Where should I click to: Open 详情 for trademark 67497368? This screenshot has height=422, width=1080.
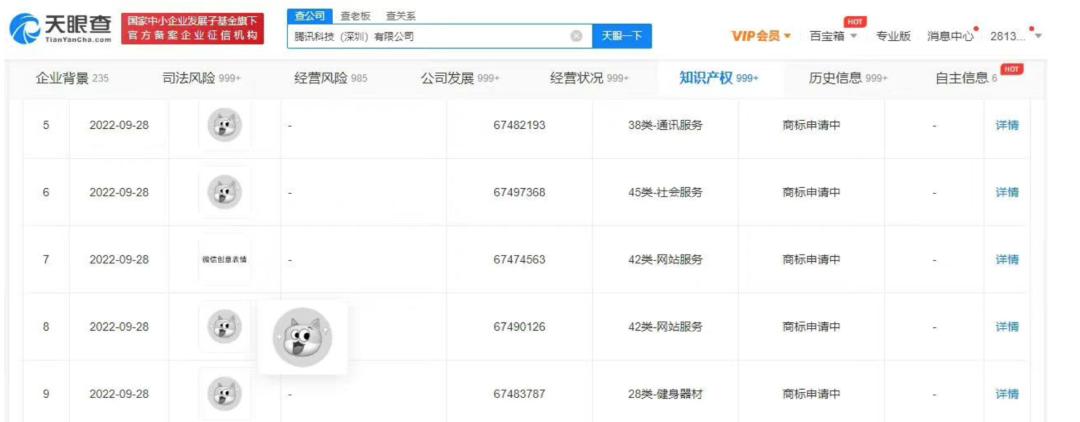coord(1007,193)
